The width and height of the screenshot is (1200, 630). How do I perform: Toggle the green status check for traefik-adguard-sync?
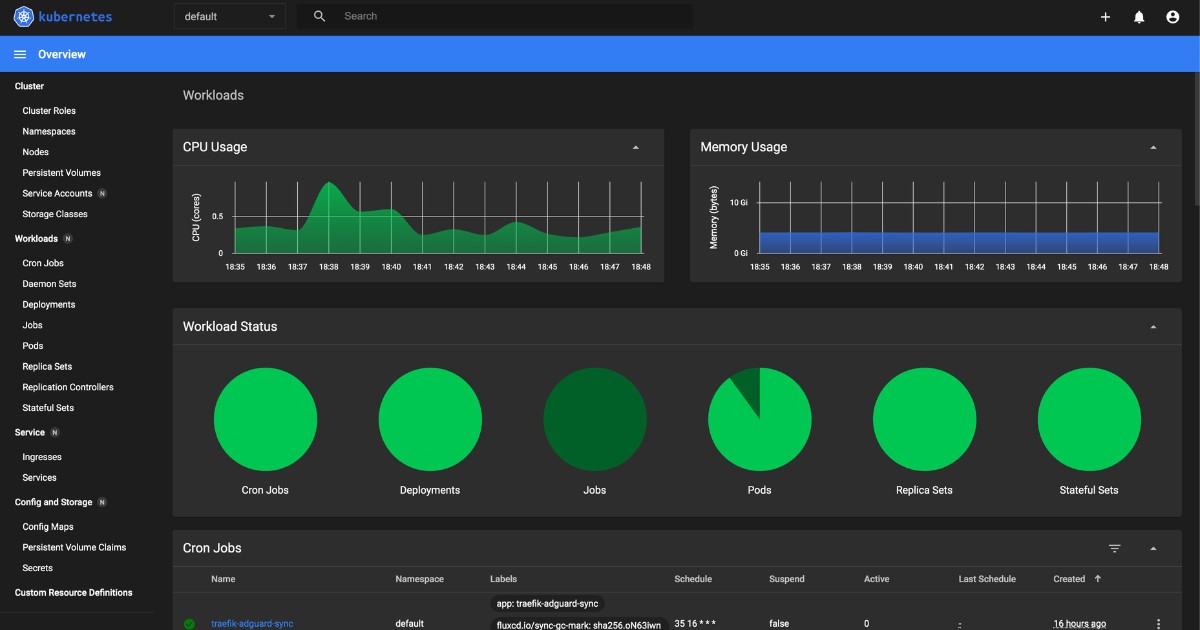coord(188,623)
